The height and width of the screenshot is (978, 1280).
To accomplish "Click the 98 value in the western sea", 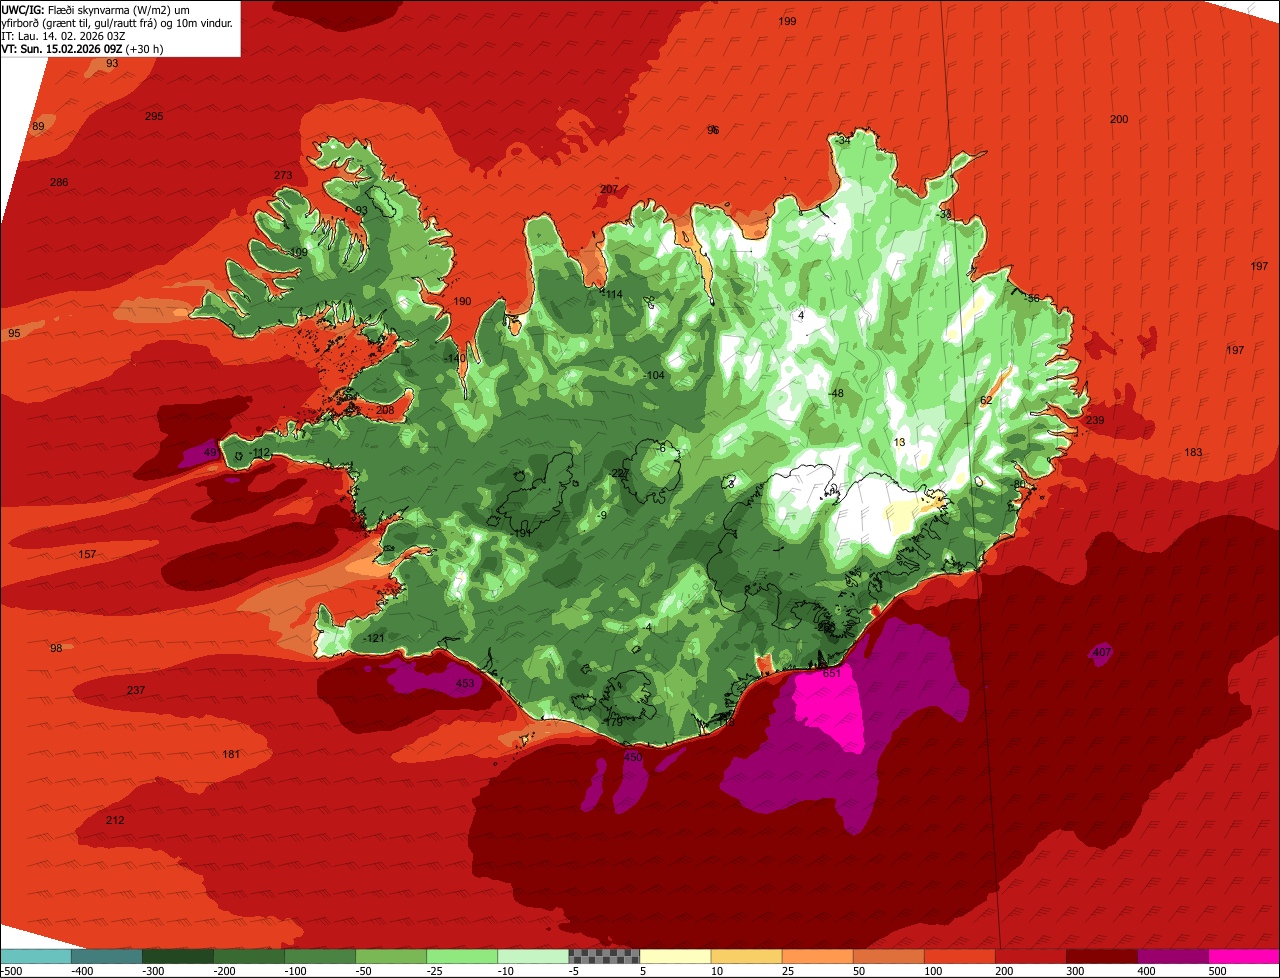I will 56,648.
